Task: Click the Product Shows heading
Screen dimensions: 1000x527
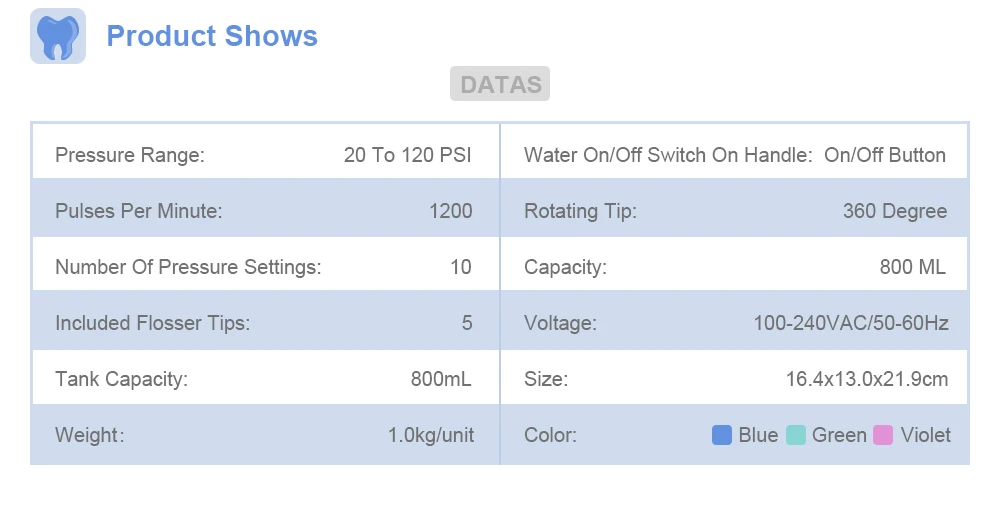Action: coord(212,36)
